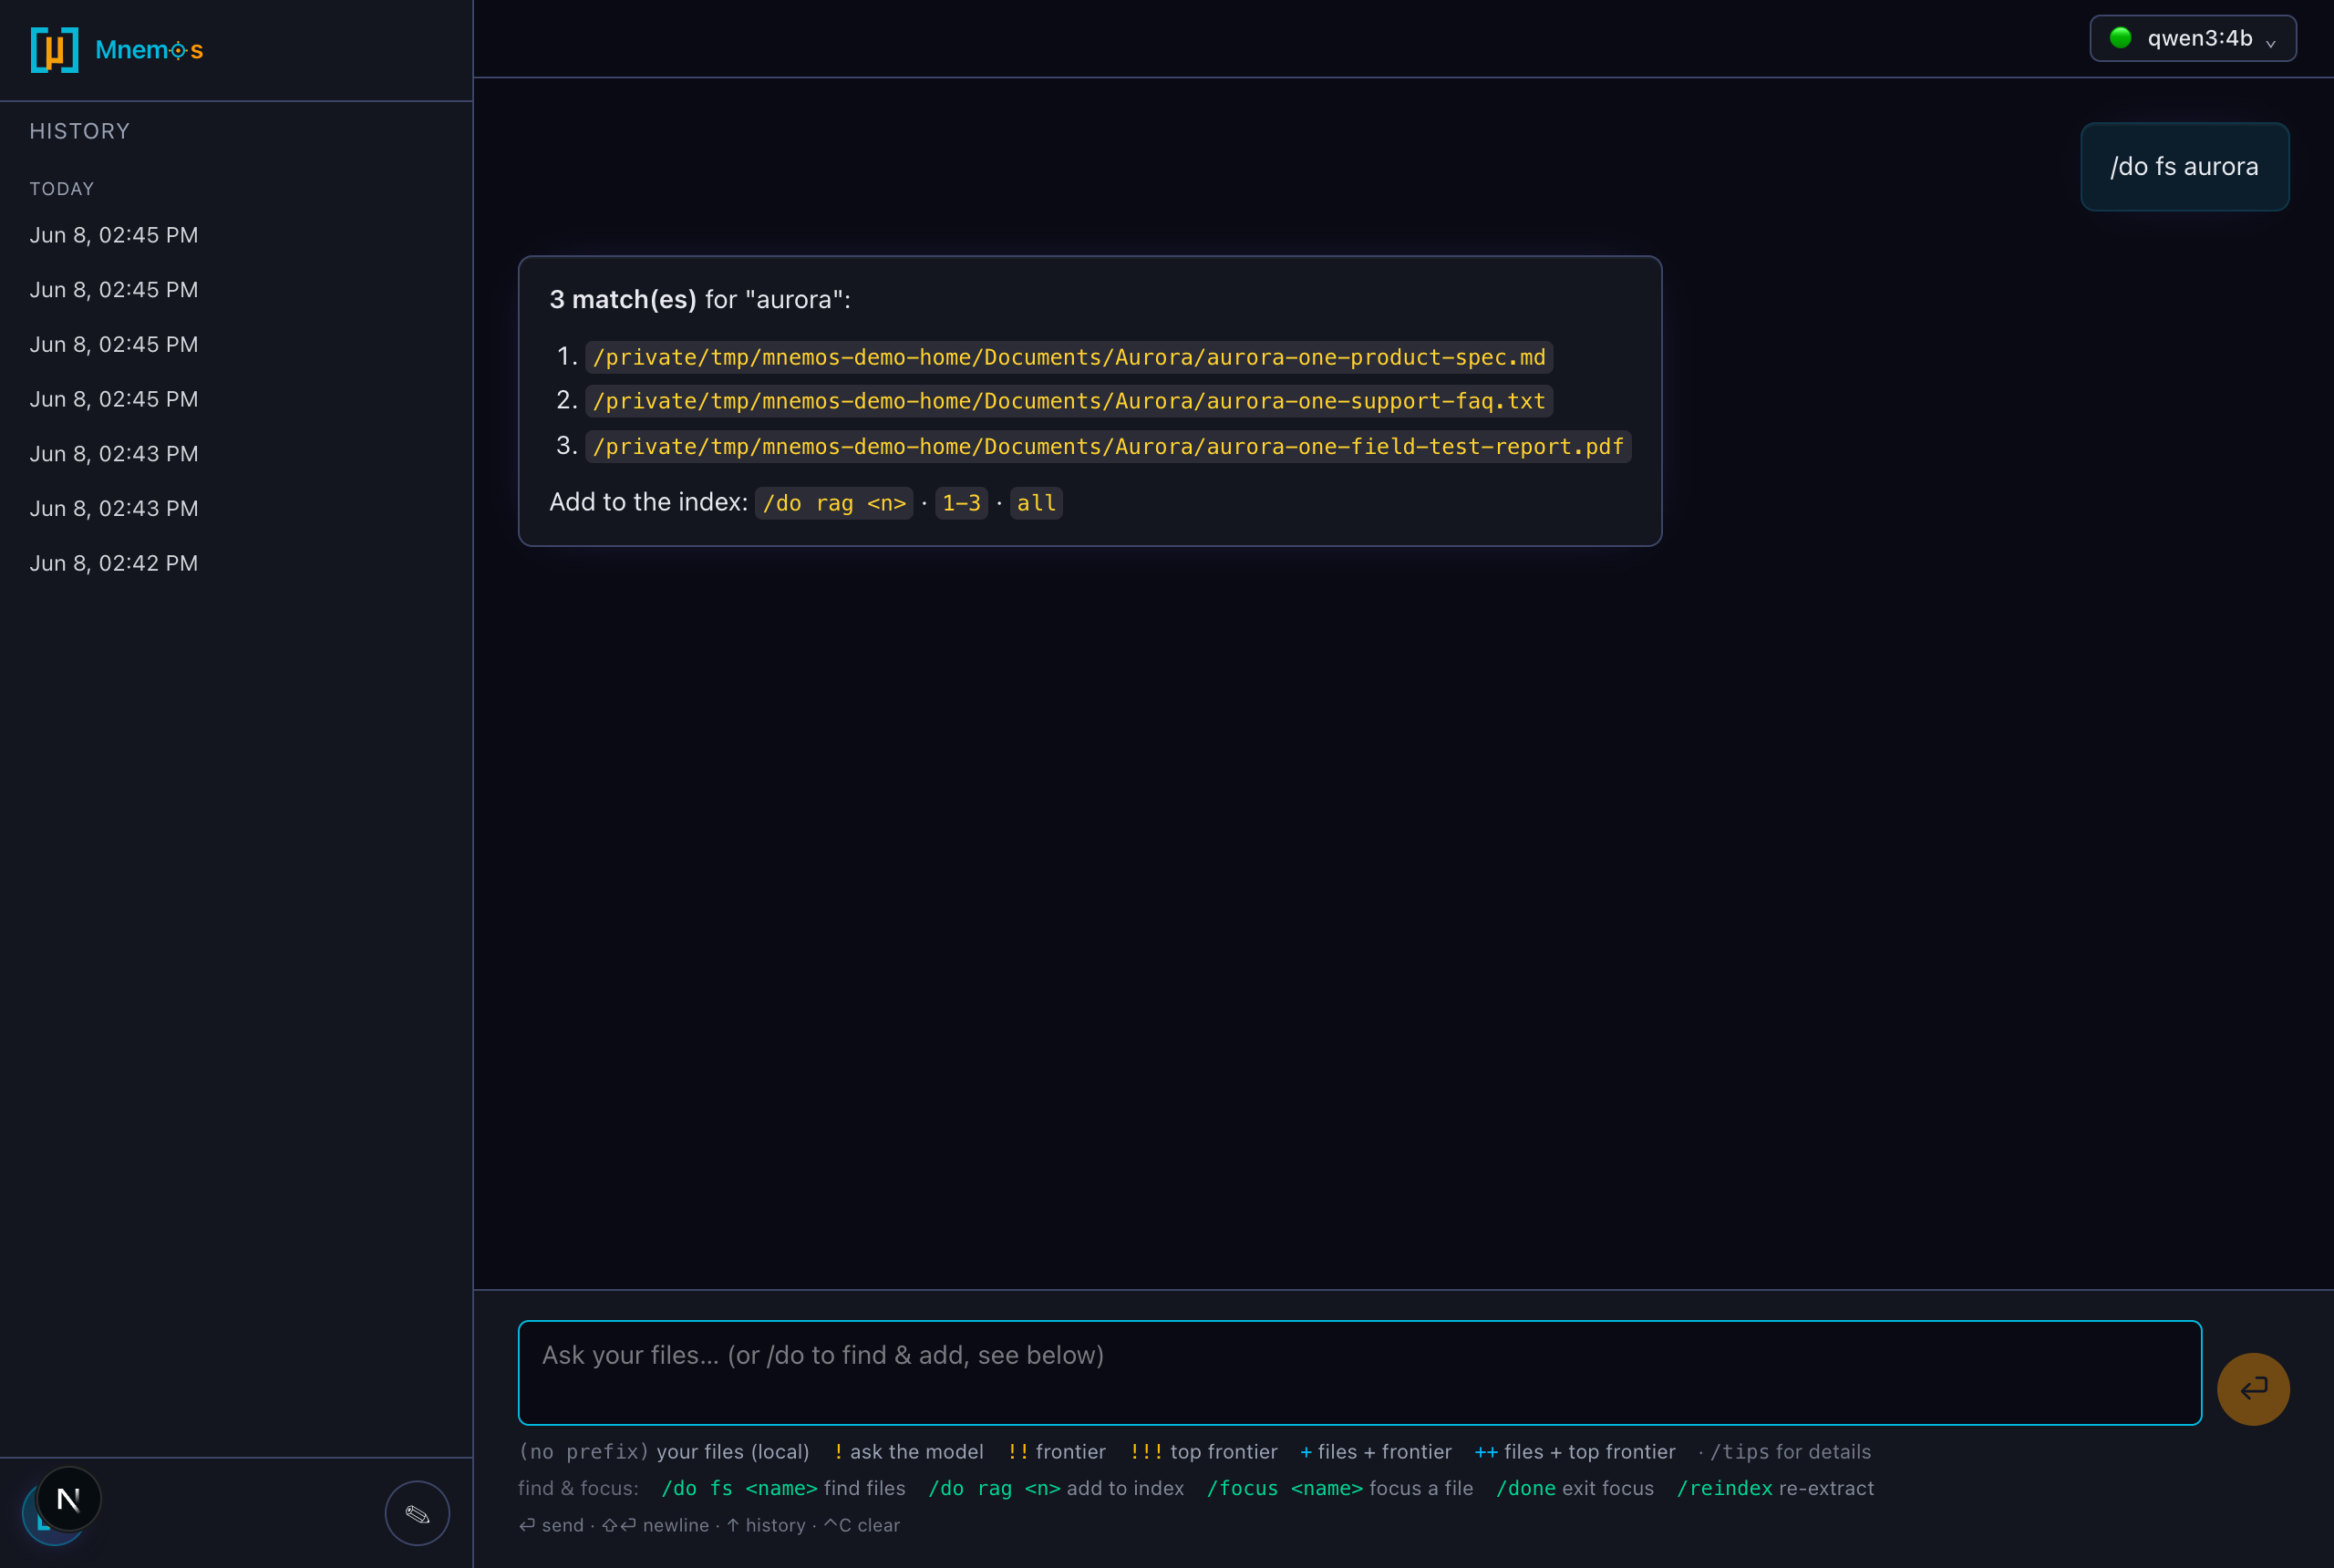Click the Mnemos bracket logo icon
This screenshot has width=2334, height=1568.
[54, 49]
